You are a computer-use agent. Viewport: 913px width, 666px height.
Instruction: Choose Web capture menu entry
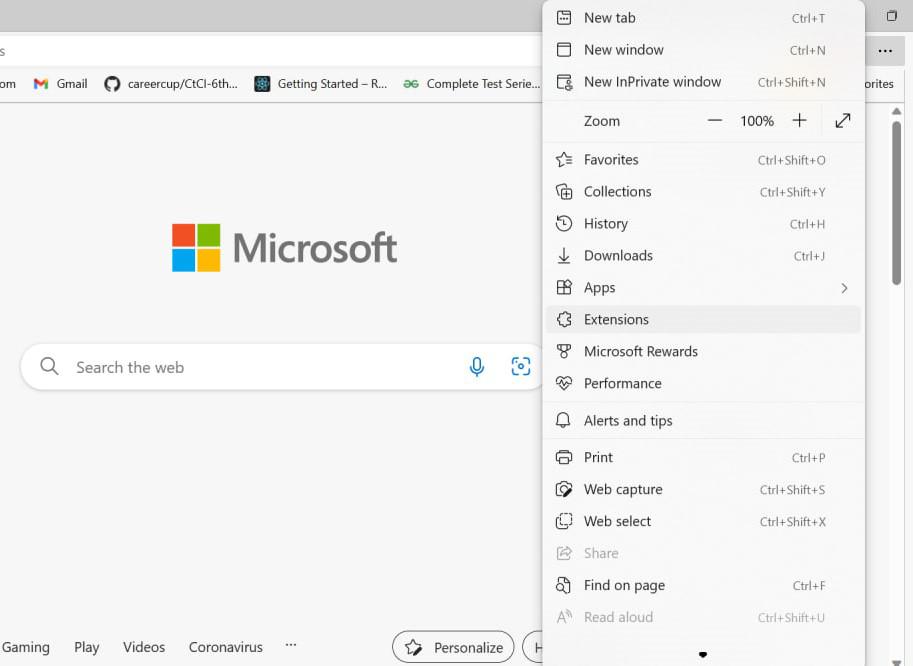703,490
